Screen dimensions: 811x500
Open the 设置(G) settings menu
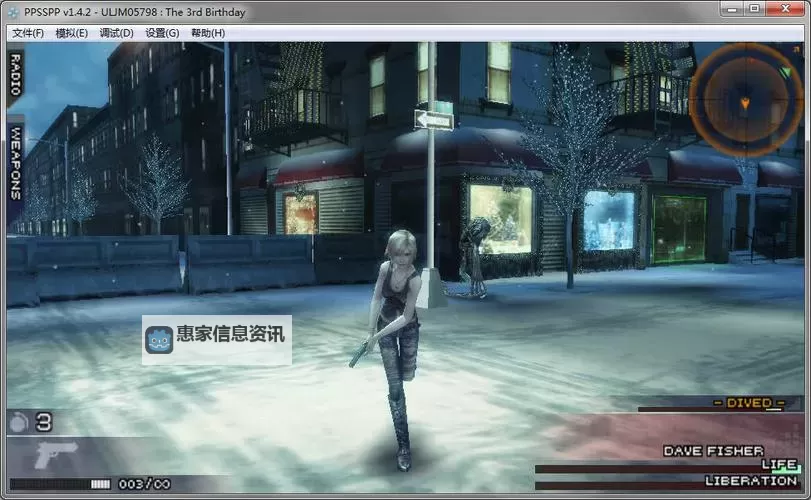coord(162,33)
